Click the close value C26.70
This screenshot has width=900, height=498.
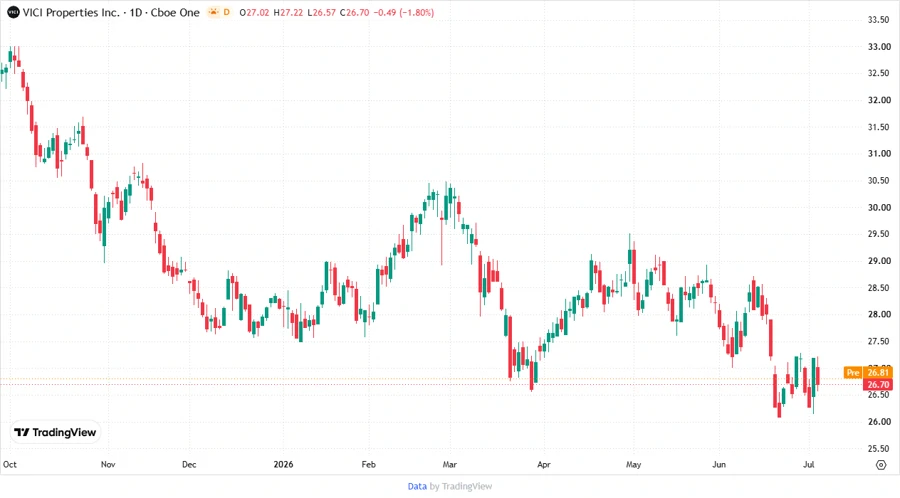355,13
